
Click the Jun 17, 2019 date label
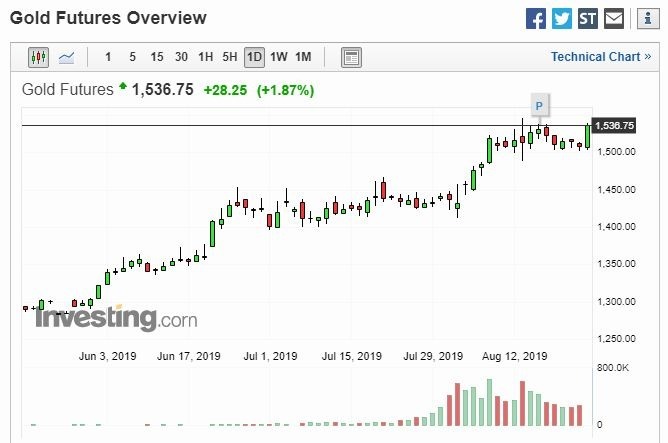click(189, 356)
